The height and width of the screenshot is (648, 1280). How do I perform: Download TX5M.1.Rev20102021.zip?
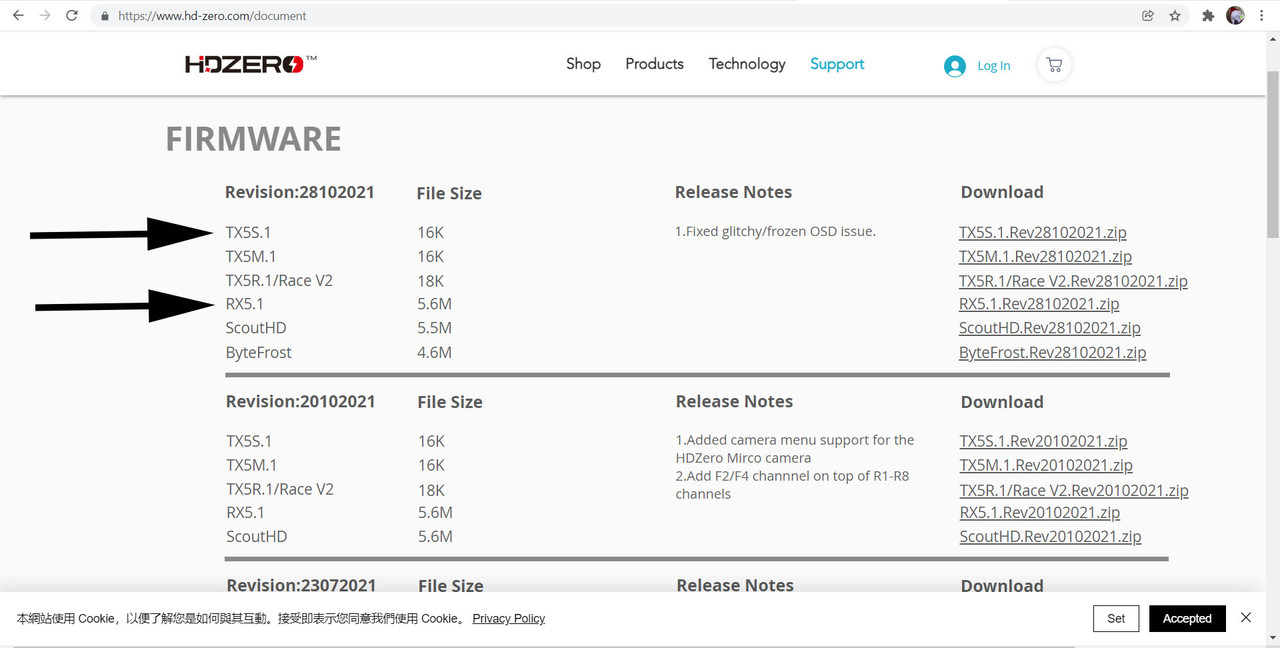point(1046,465)
